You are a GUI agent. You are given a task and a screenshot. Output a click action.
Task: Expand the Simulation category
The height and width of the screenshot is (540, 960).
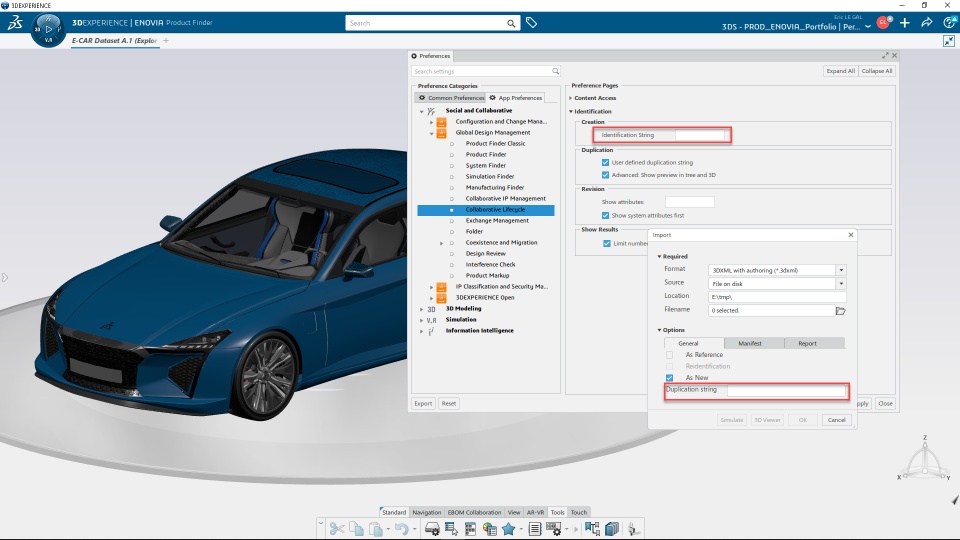click(421, 320)
